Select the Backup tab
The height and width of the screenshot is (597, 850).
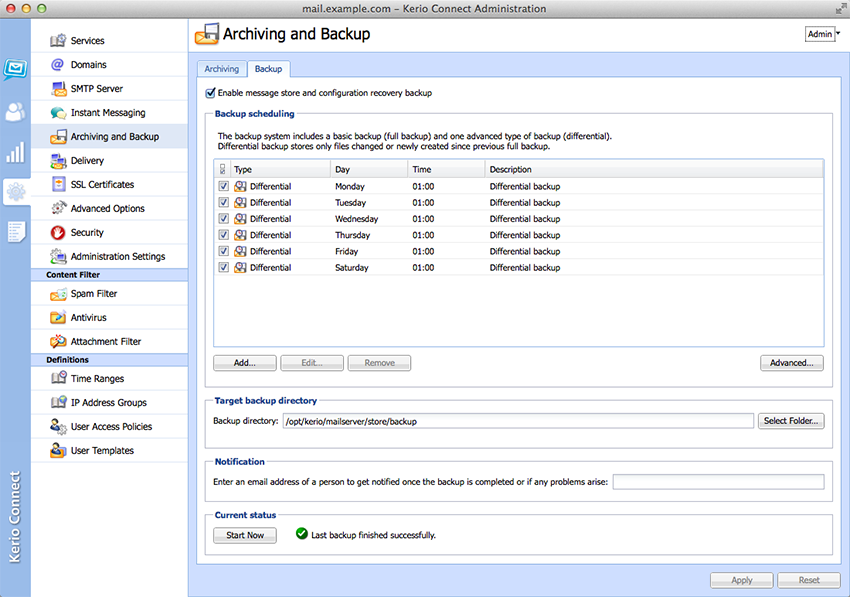(268, 69)
